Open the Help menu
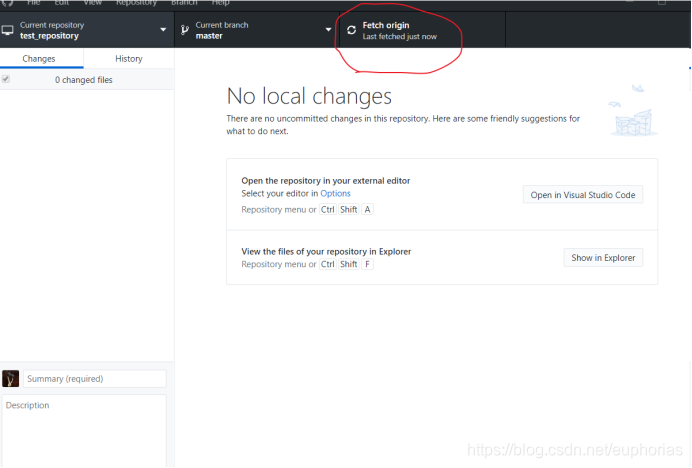The width and height of the screenshot is (692, 468). click(x=220, y=3)
